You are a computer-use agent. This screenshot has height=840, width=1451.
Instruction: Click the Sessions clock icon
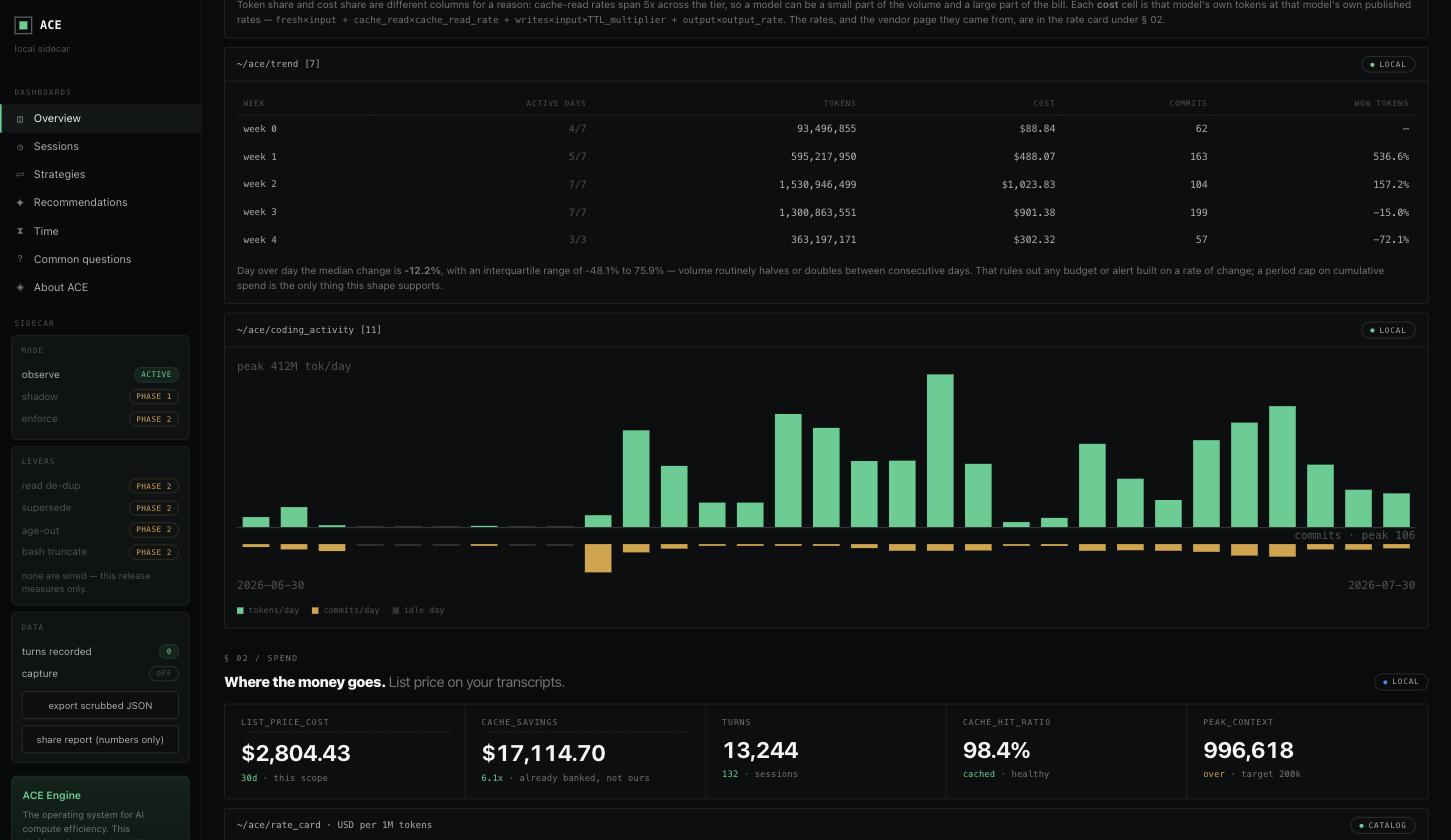point(20,147)
